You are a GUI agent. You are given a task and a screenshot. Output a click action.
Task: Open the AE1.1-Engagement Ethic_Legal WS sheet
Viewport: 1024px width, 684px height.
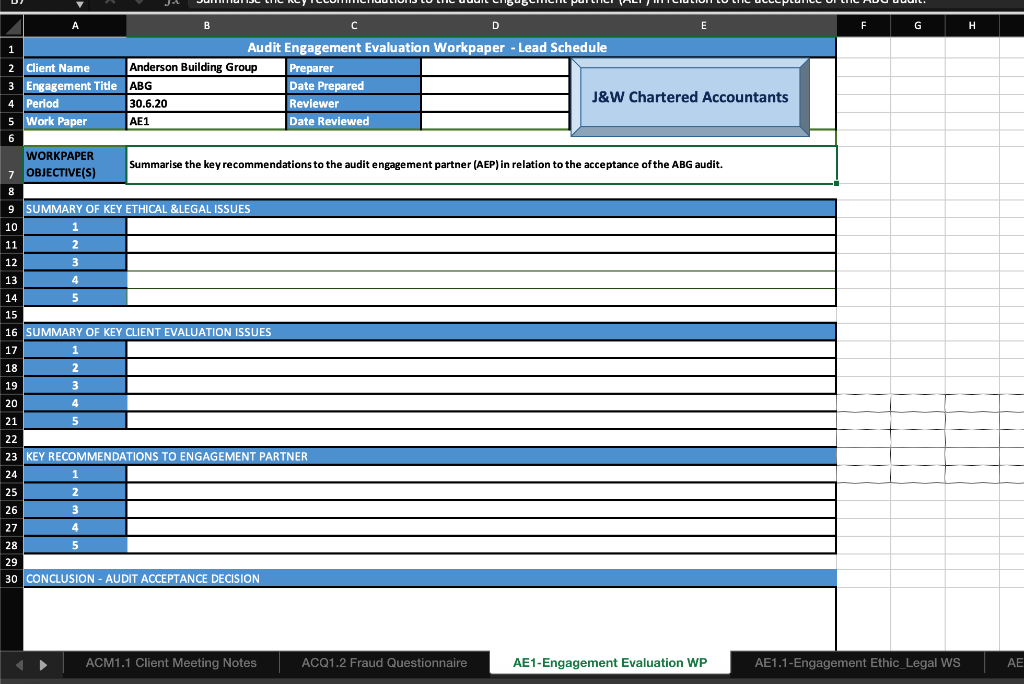(857, 662)
